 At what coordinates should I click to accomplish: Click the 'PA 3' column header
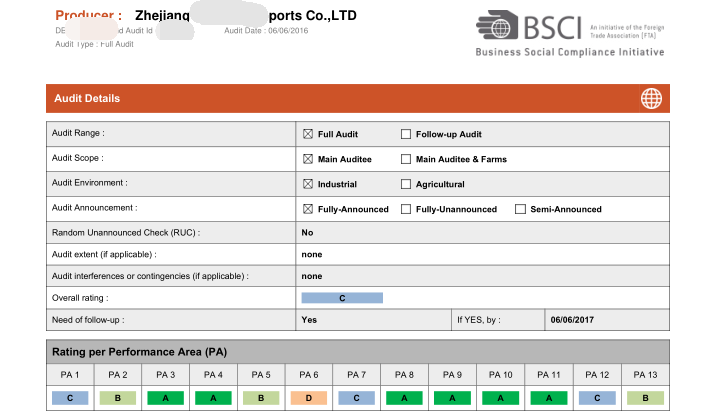pos(166,375)
